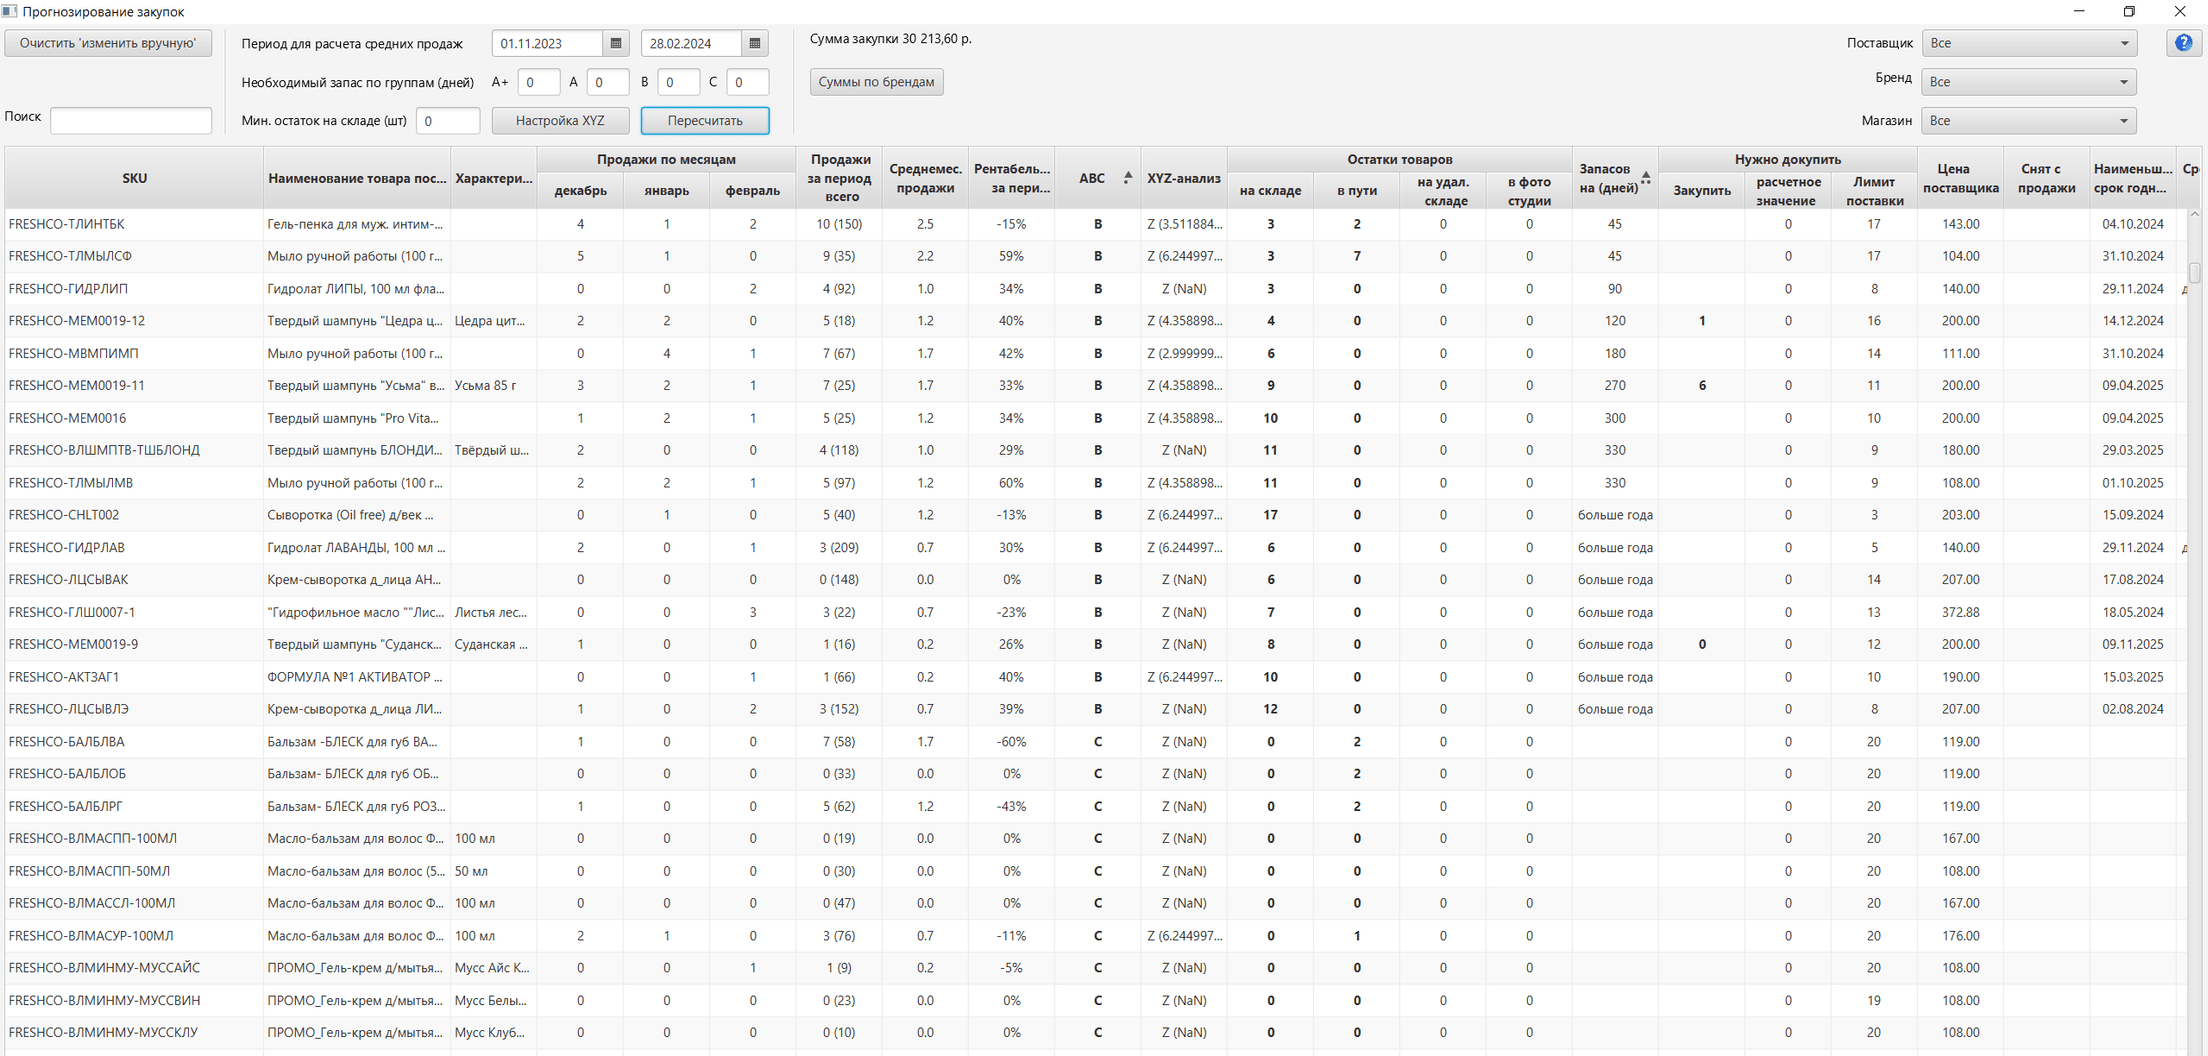Select row FRESHCO-ТЛИНТБК
The width and height of the screenshot is (2208, 1056).
[x=1097, y=224]
